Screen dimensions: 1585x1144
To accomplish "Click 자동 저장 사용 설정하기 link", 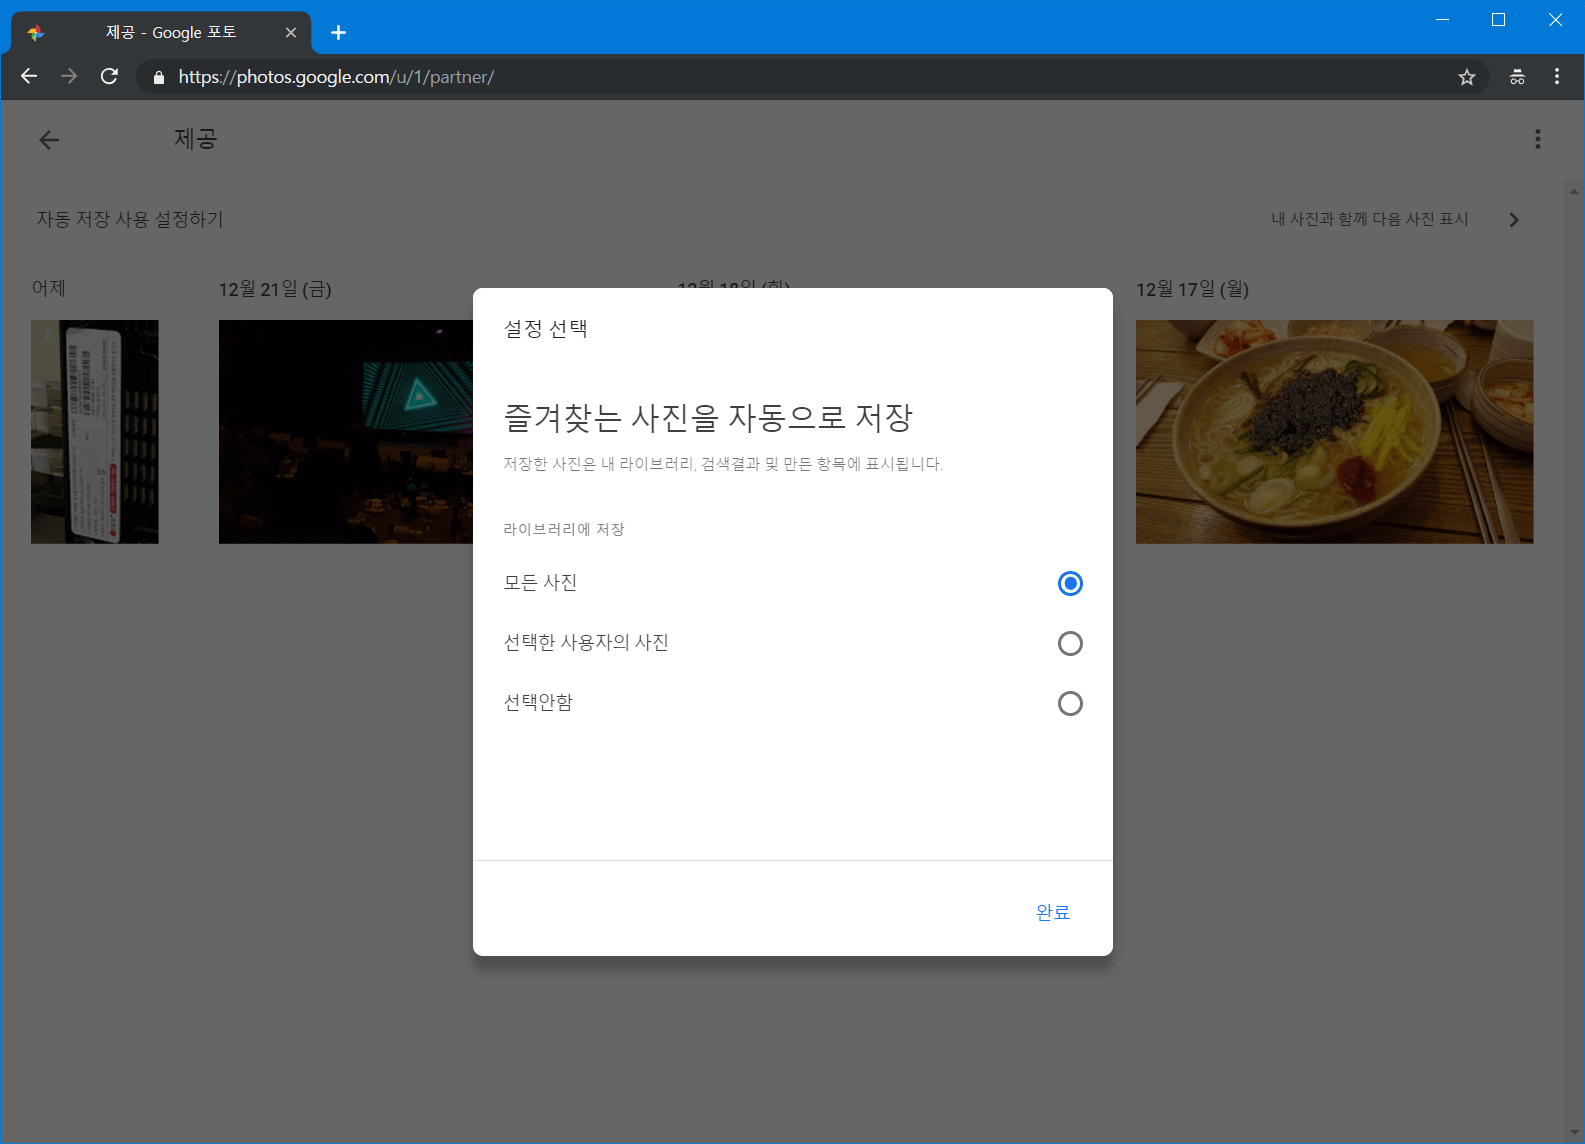I will point(130,219).
